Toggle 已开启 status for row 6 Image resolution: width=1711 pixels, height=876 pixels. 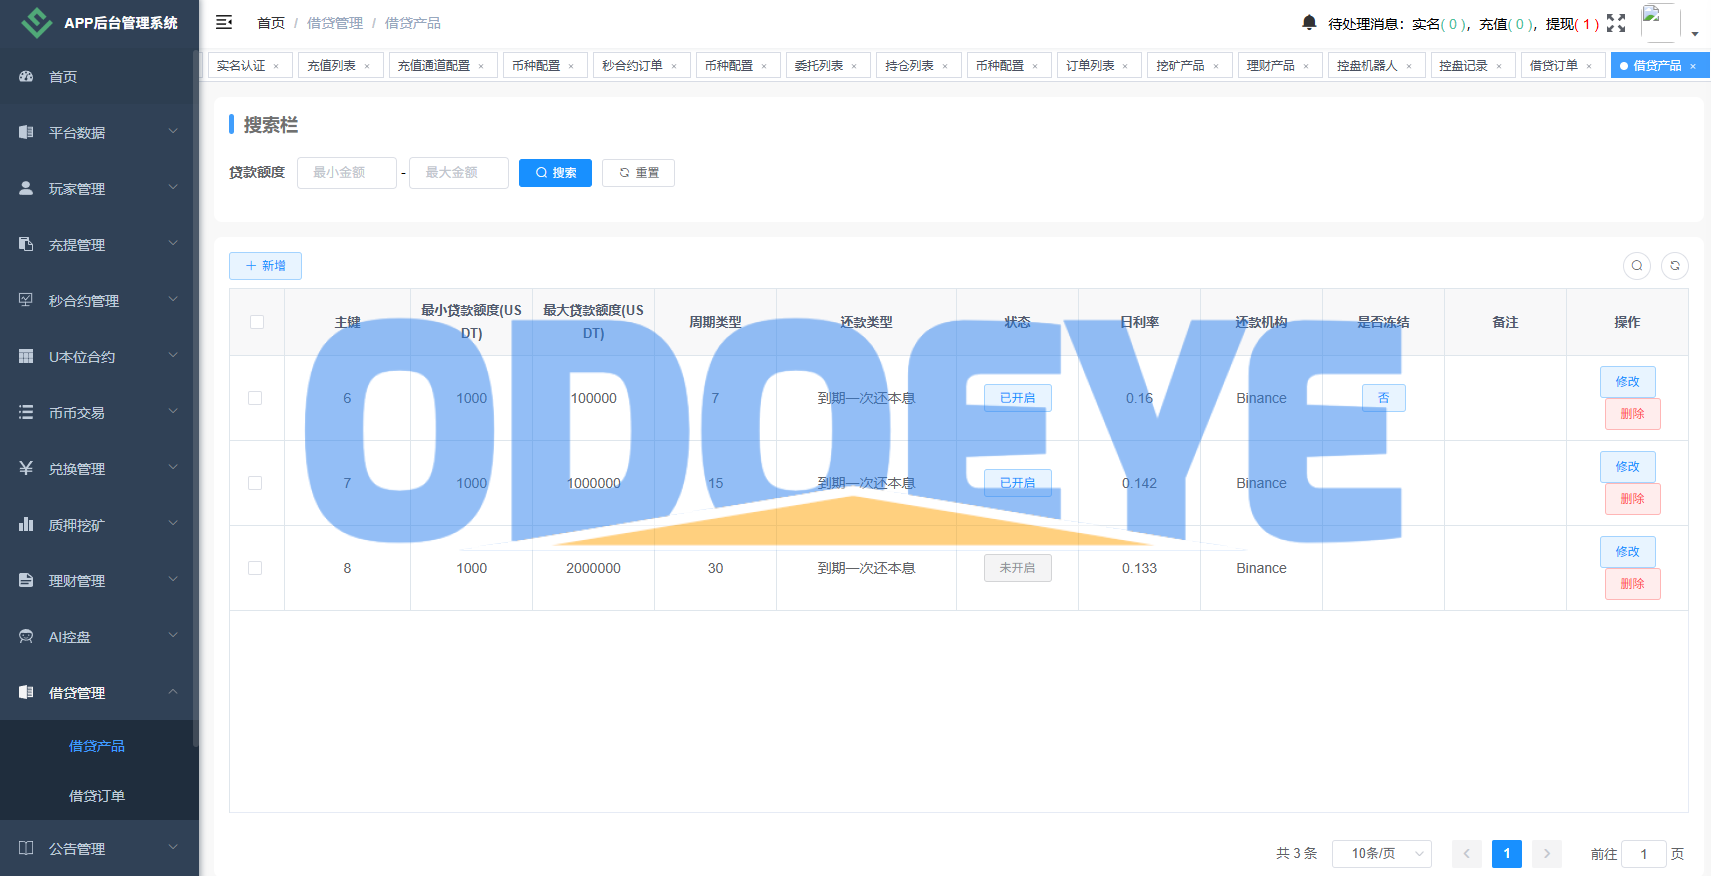point(1017,398)
